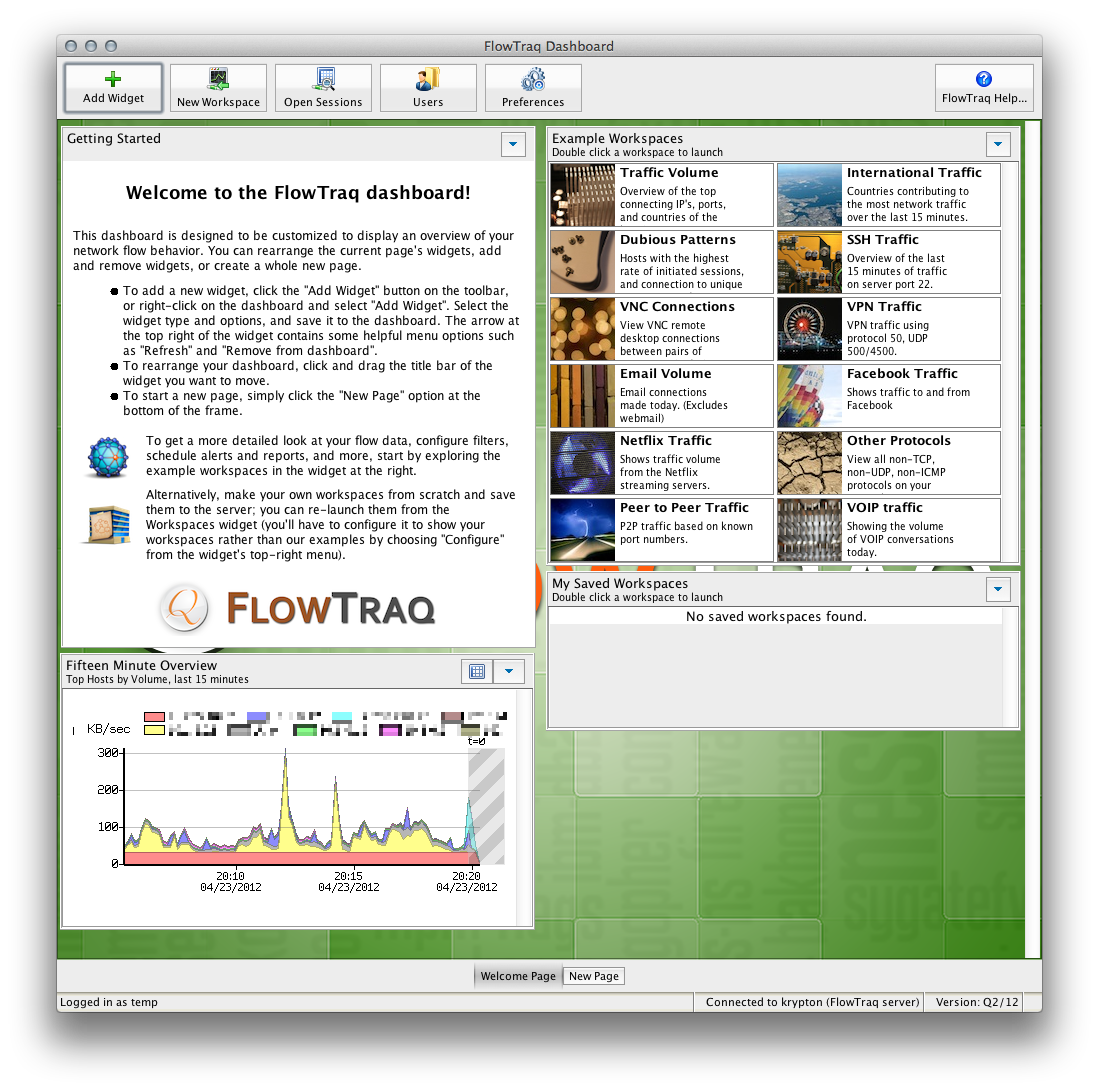1099x1091 pixels.
Task: Click the KB/sec axis unit label
Action: (109, 729)
